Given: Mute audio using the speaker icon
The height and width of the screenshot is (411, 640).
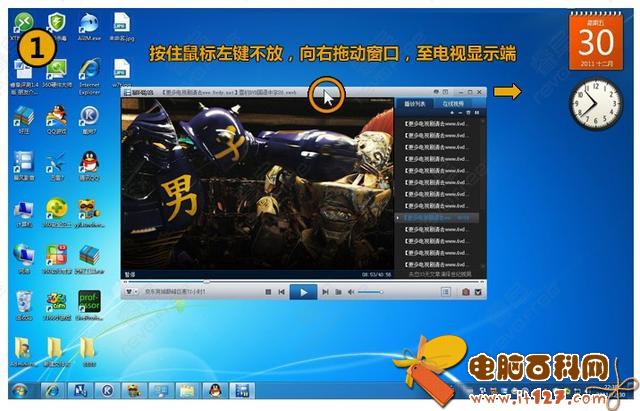Looking at the screenshot, I should pyautogui.click(x=351, y=292).
